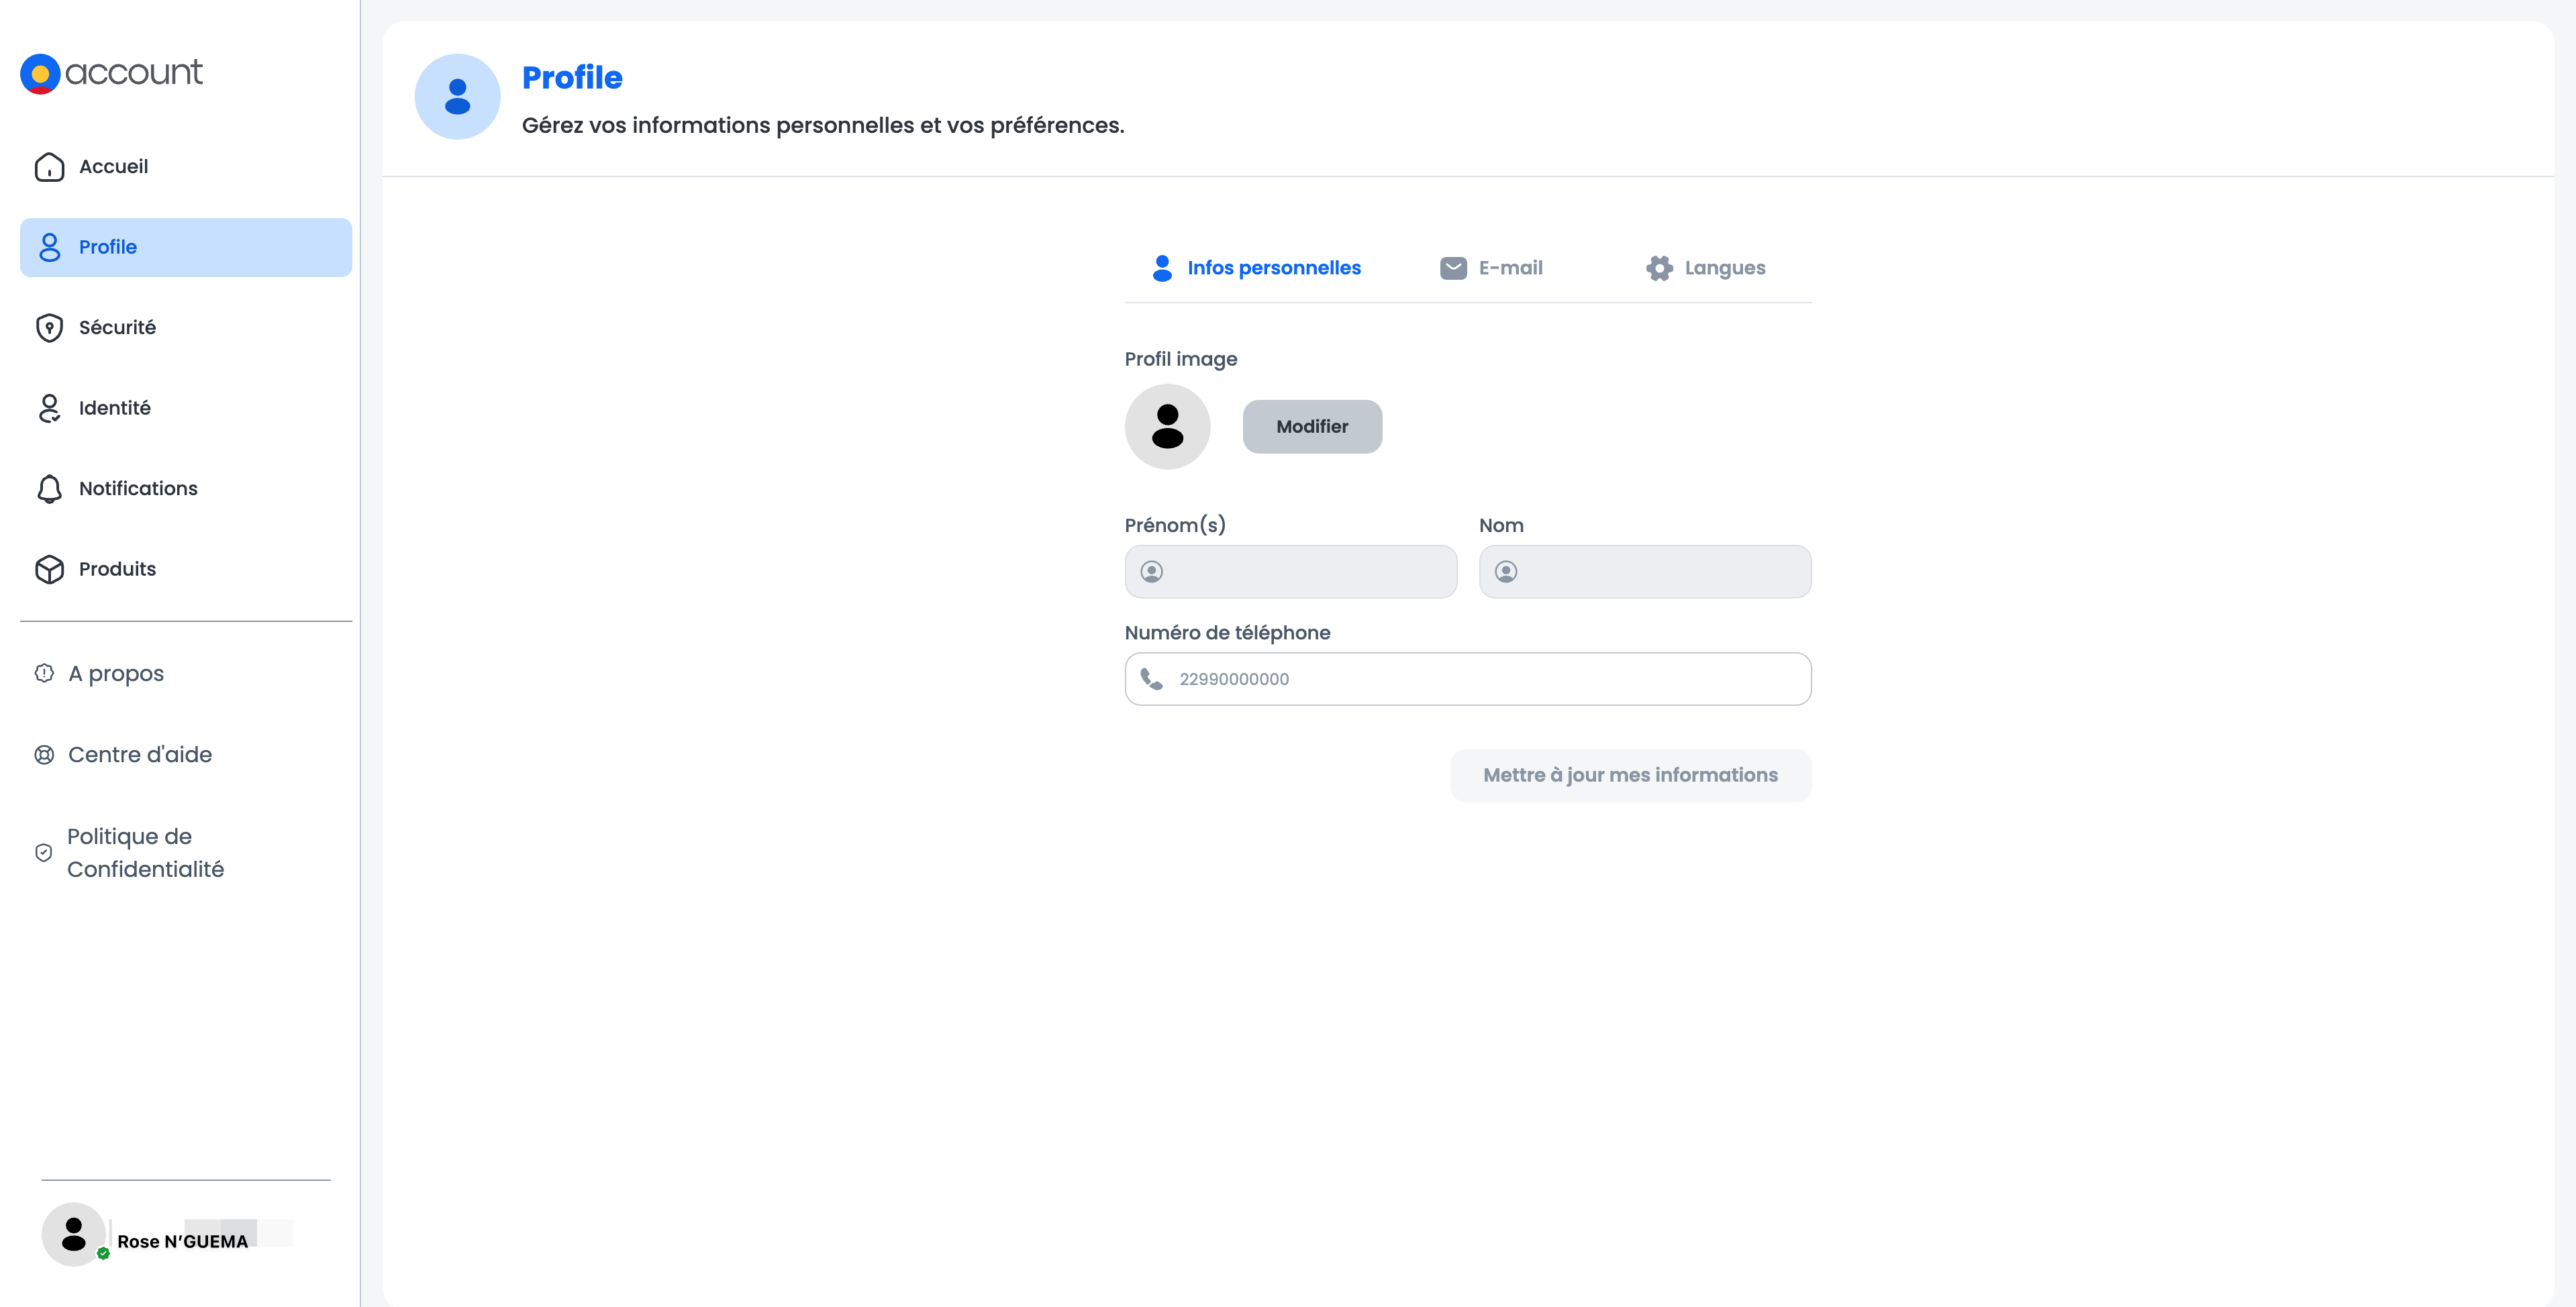
Task: Click Rose N'GUEMA user avatar
Action: click(x=74, y=1234)
